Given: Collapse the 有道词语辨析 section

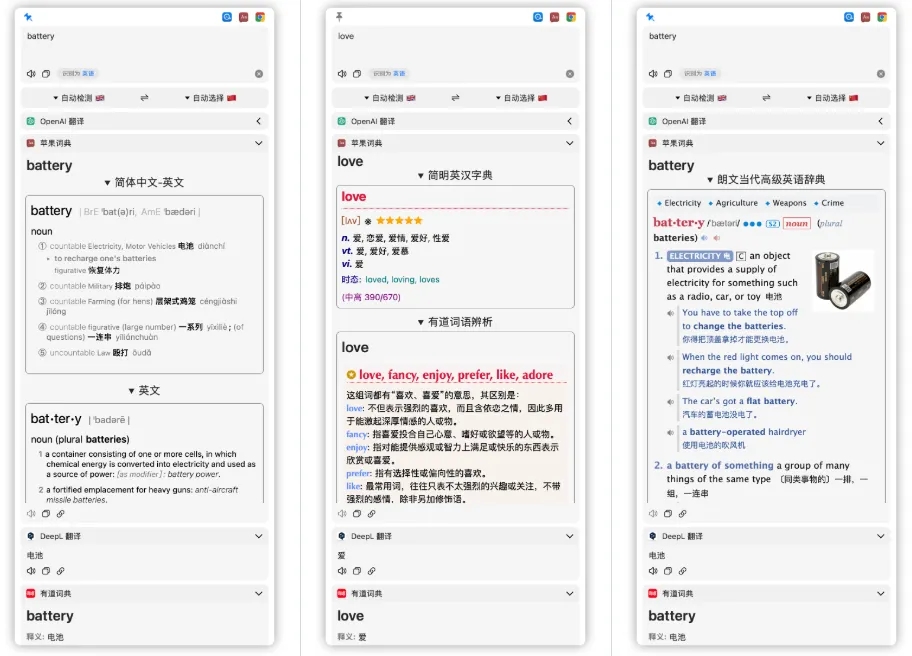Looking at the screenshot, I should point(421,322).
